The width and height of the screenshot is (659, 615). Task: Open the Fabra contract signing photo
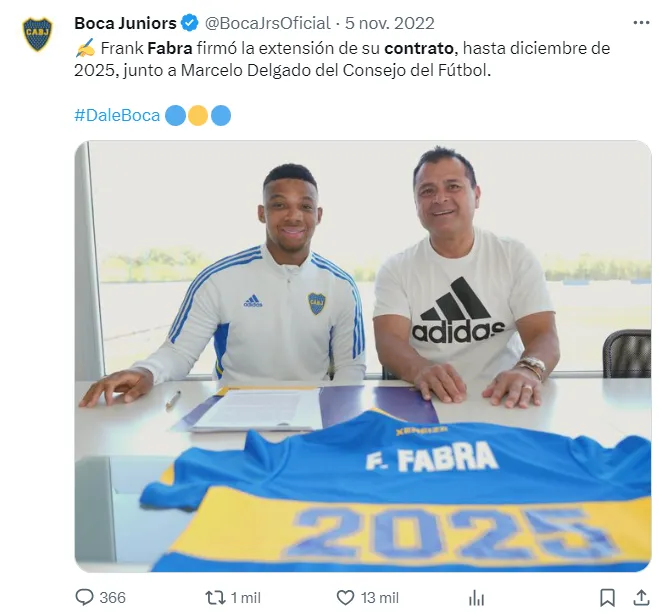point(363,356)
